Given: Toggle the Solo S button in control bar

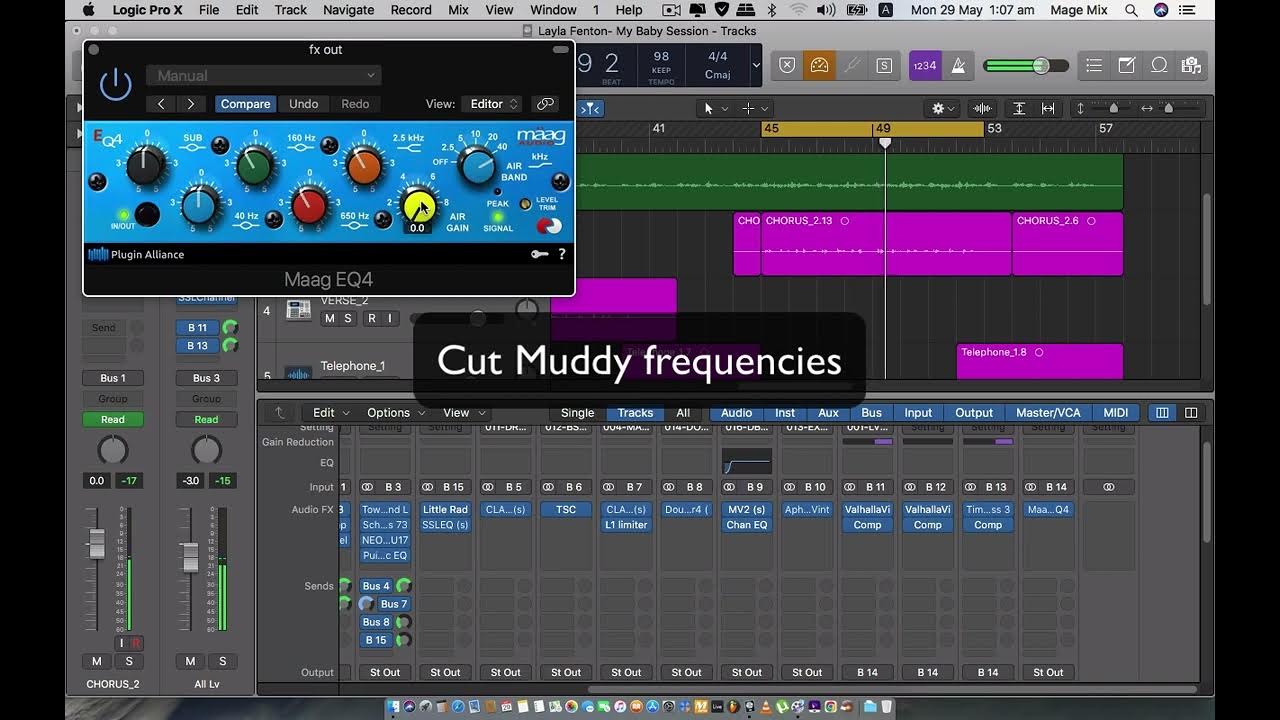Looking at the screenshot, I should click(x=884, y=65).
